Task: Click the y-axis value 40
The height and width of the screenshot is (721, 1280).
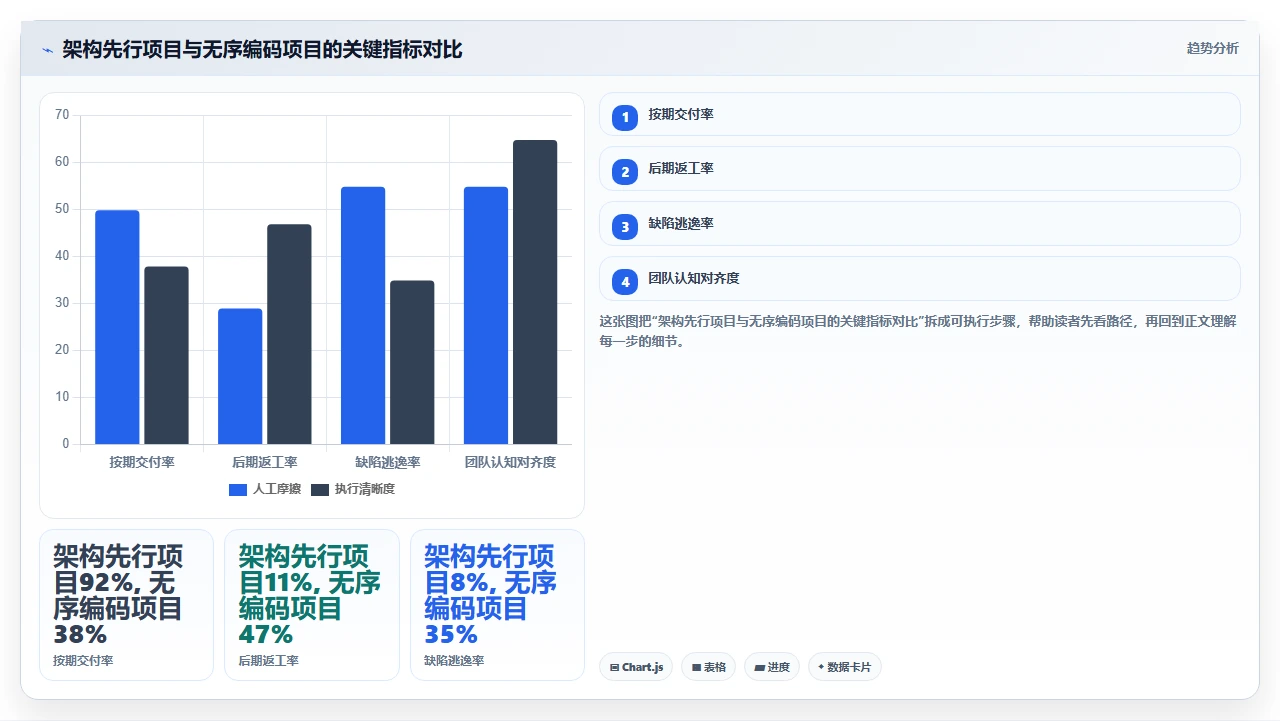Action: 62,256
